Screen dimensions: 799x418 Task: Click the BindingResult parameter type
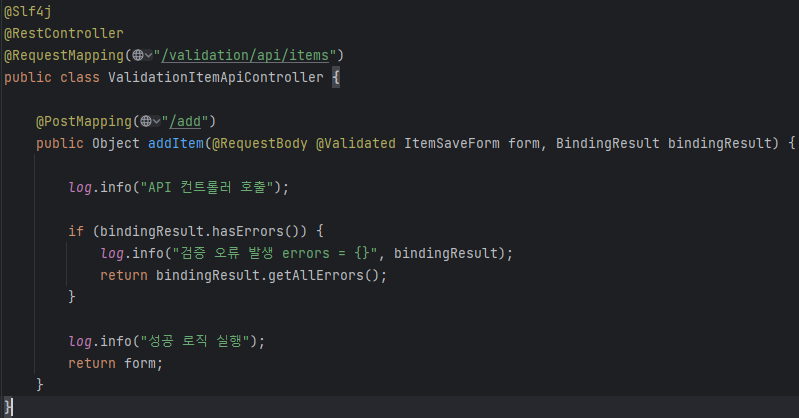click(608, 143)
